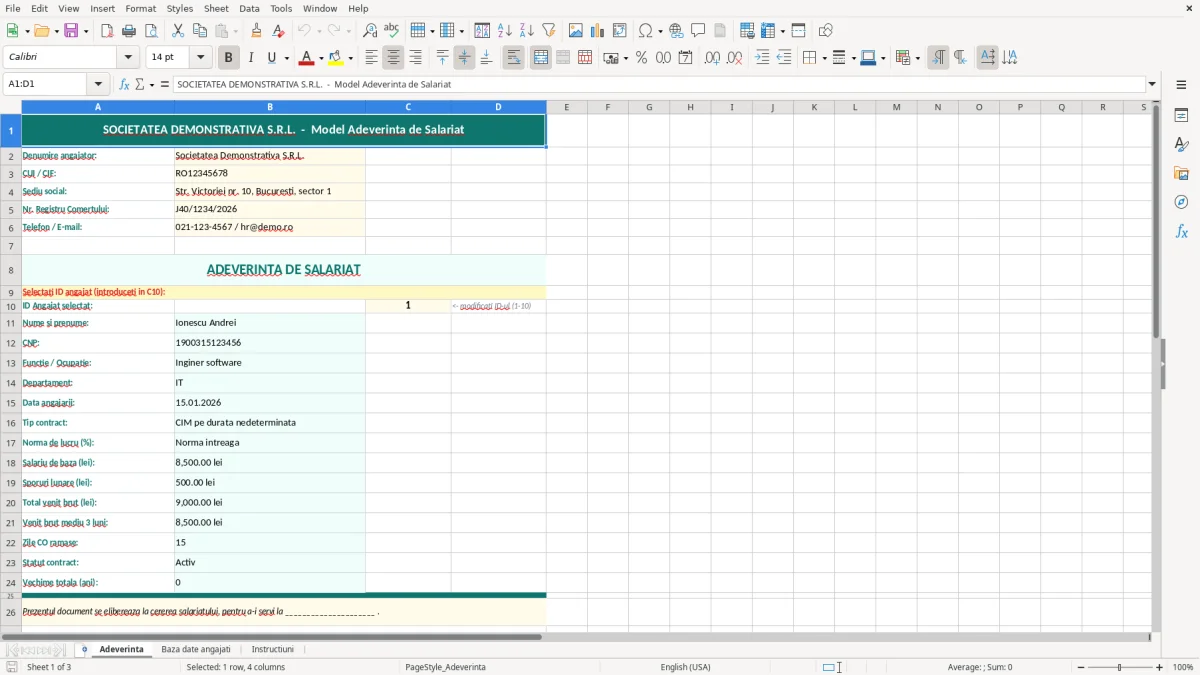Open the Conditional Formatting dropdown arrow

click(x=917, y=58)
